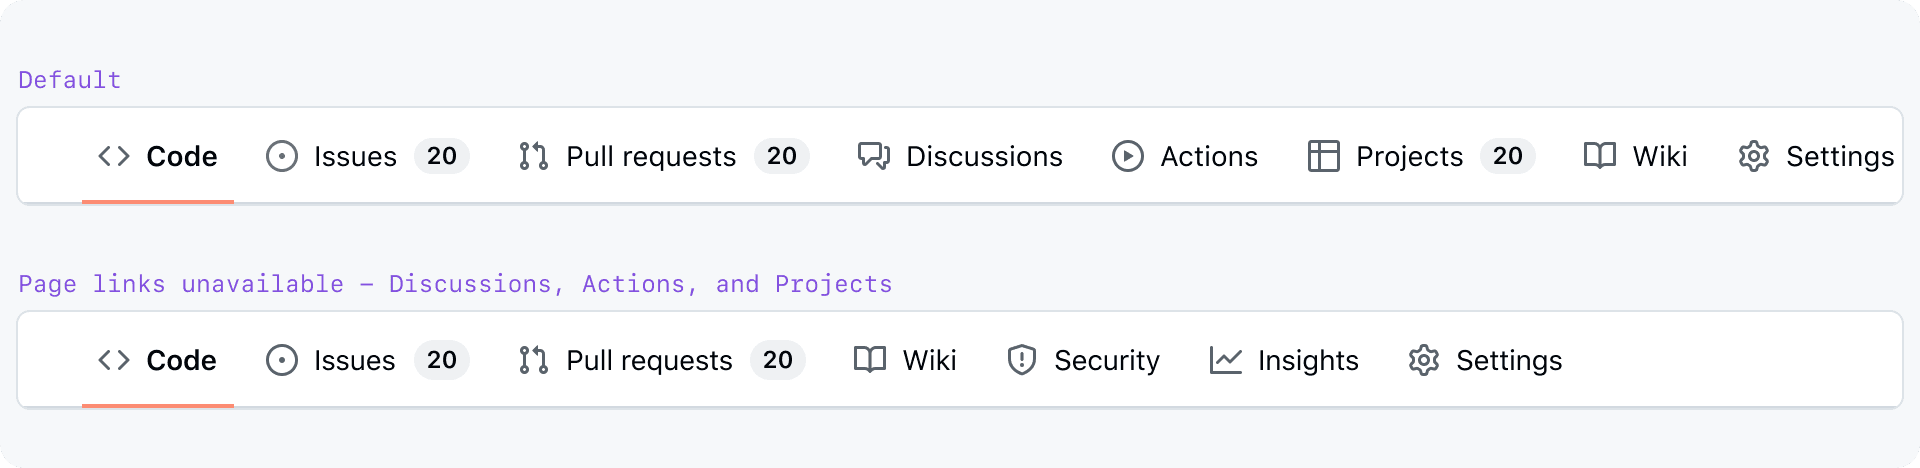Click the Pull requests counter in second nav
This screenshot has height=468, width=1920.
tap(778, 360)
